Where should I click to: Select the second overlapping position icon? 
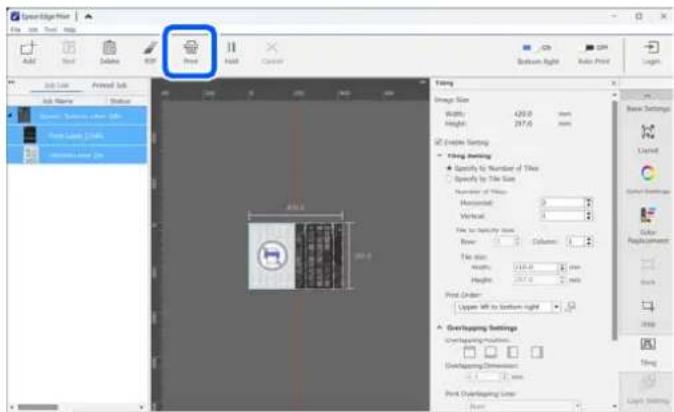click(x=490, y=352)
